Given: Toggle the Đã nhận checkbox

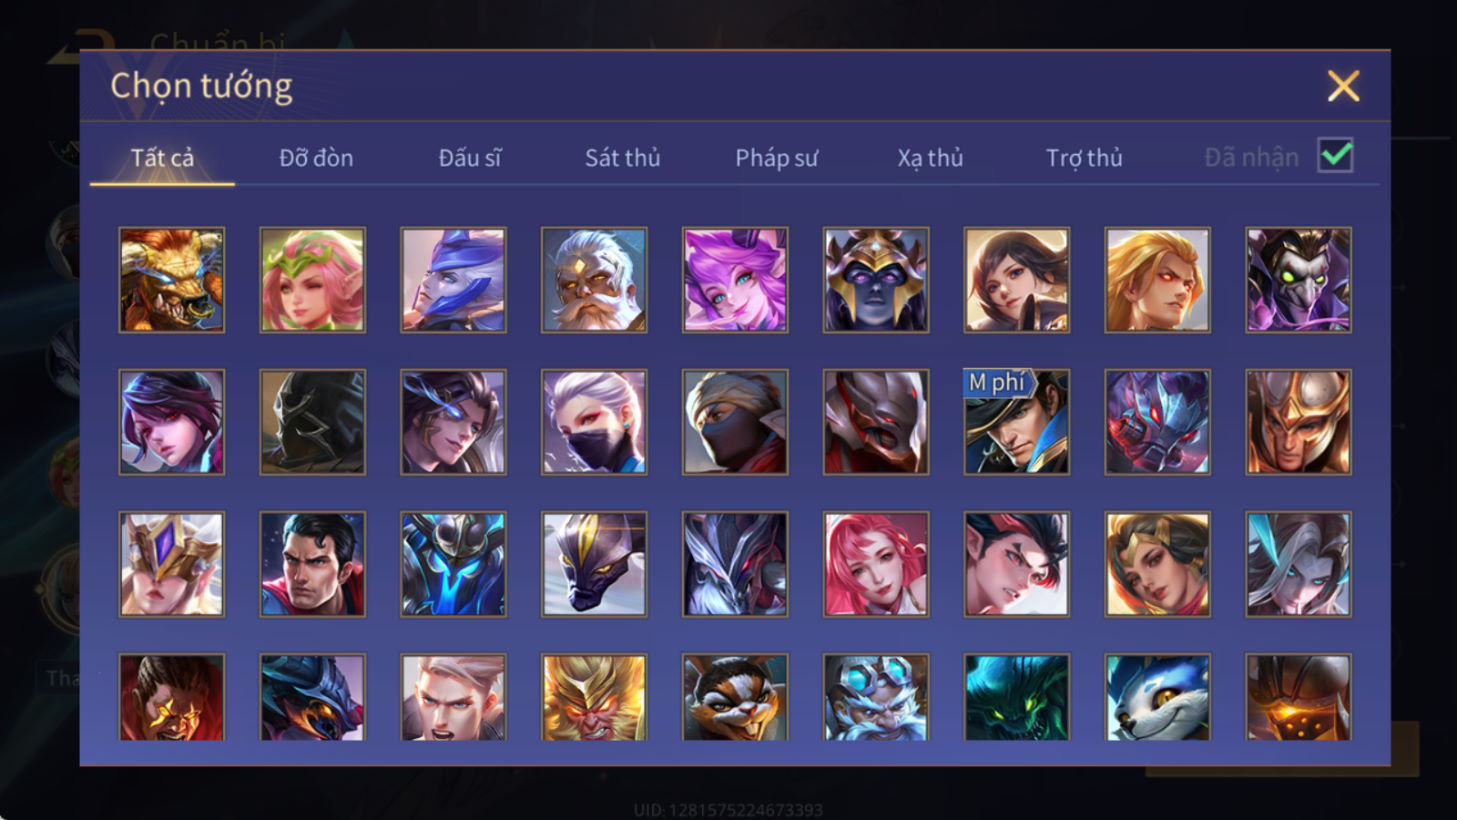Looking at the screenshot, I should coord(1336,156).
